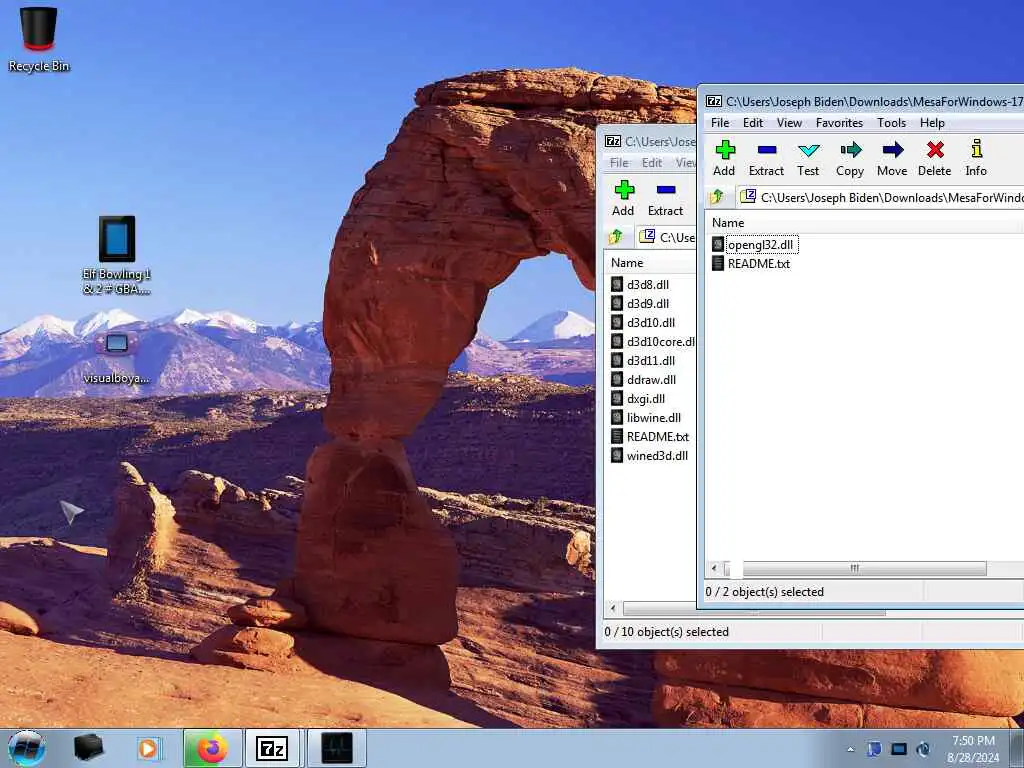This screenshot has height=768, width=1024.
Task: Open the View menu in the front window
Action: [x=789, y=123]
